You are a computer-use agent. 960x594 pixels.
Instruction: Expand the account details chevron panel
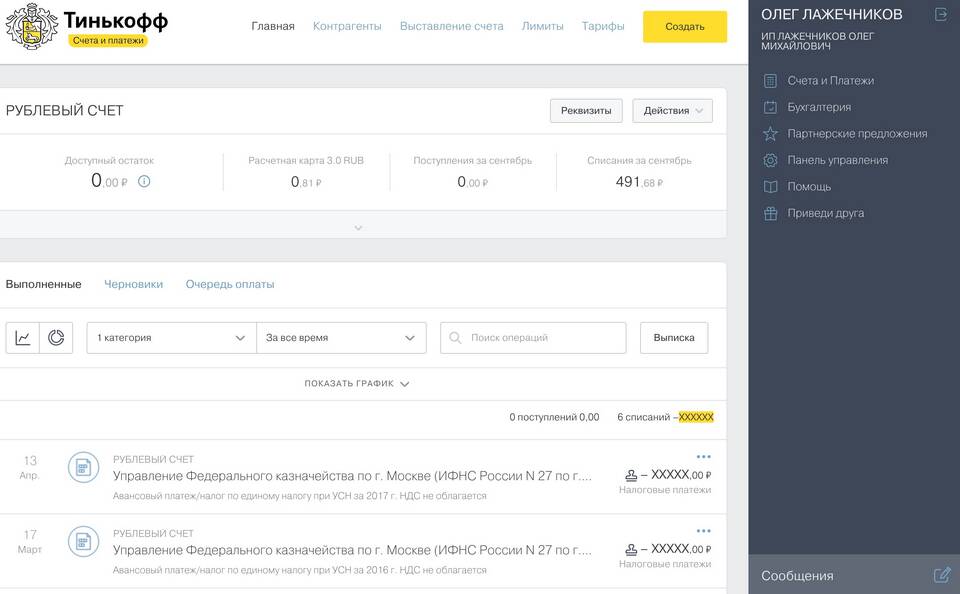[358, 227]
